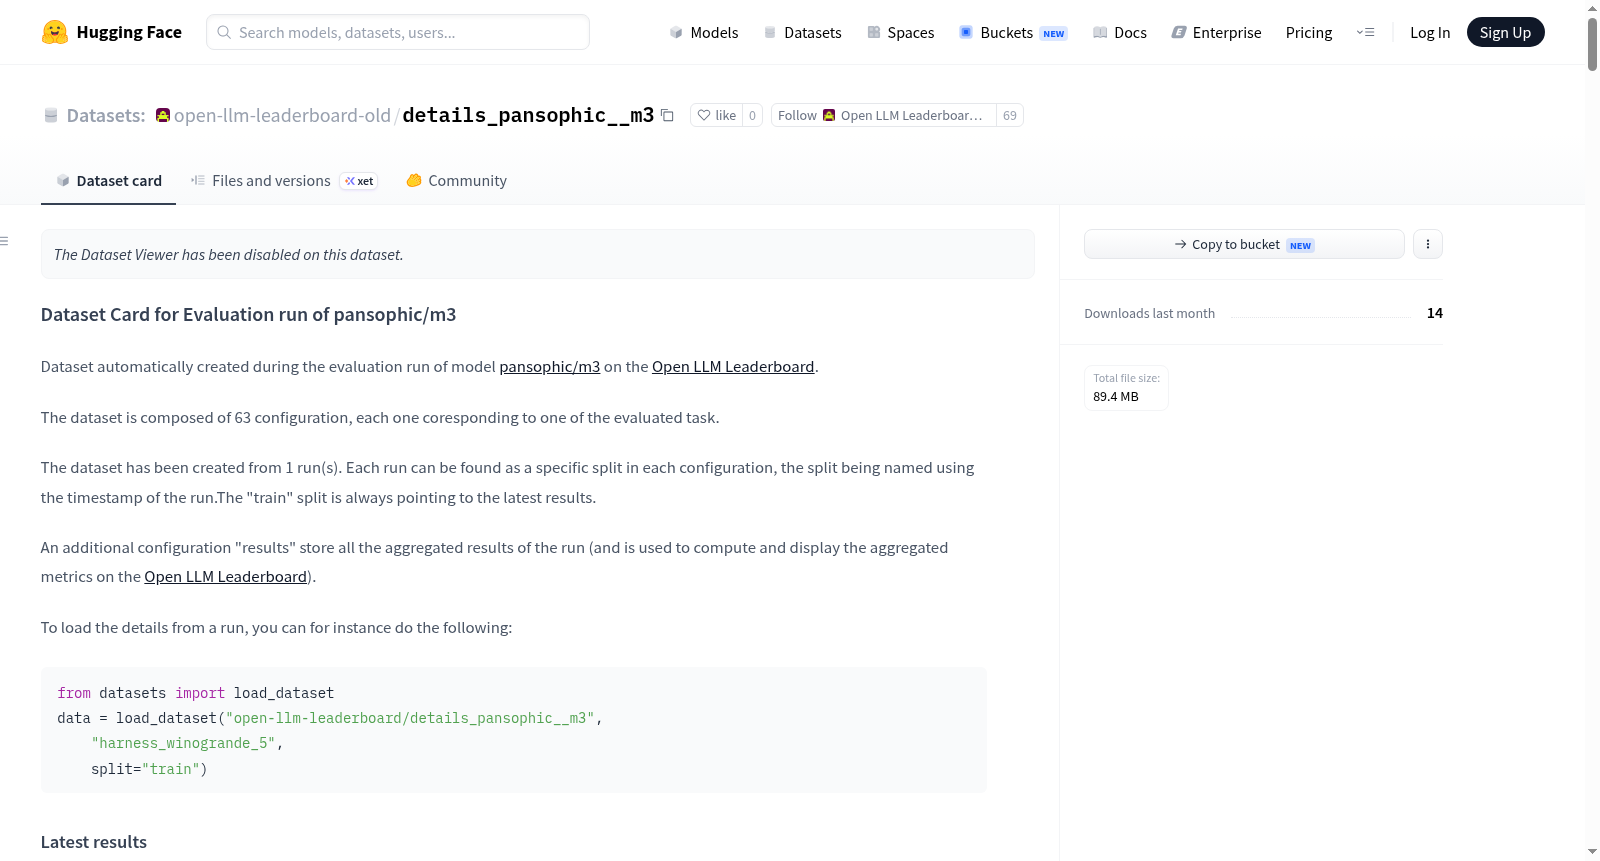Image resolution: width=1600 pixels, height=861 pixels.
Task: Click the Copy to bucket button
Action: click(x=1244, y=244)
